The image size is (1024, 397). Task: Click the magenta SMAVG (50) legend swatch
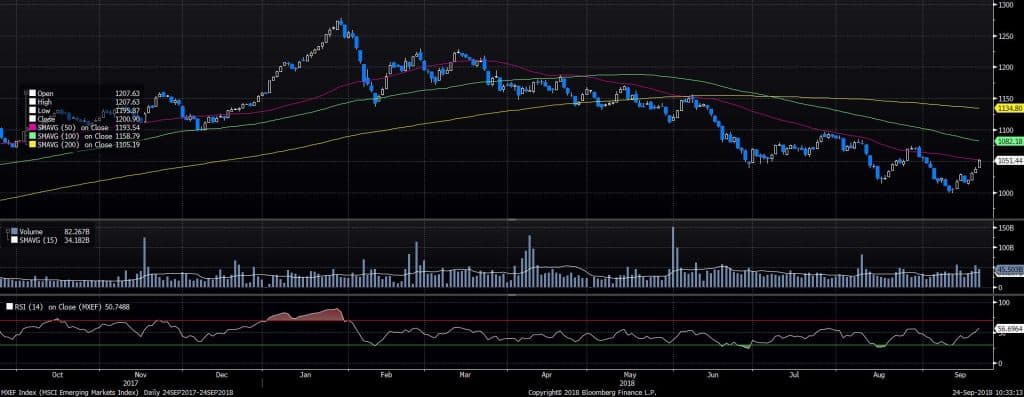coord(32,127)
